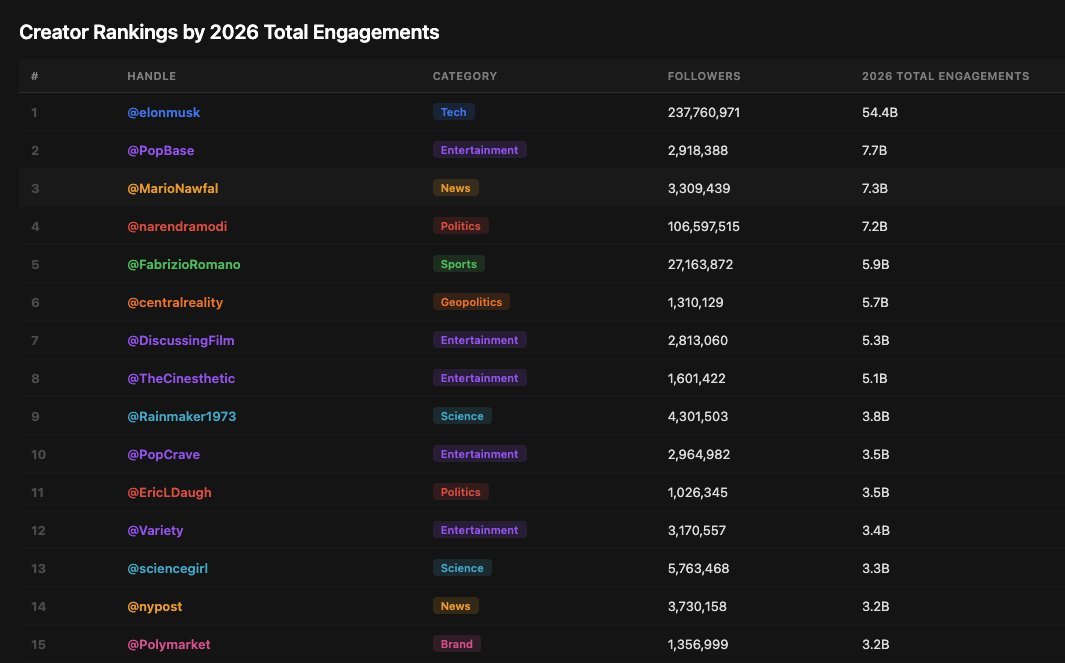Select follower count 237,760,971
The height and width of the screenshot is (663, 1065).
(x=704, y=113)
